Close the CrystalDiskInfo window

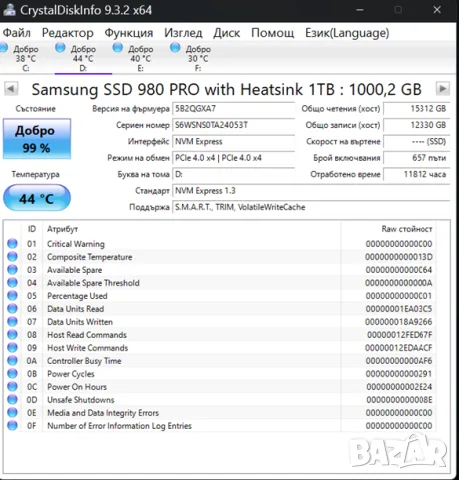[x=437, y=10]
